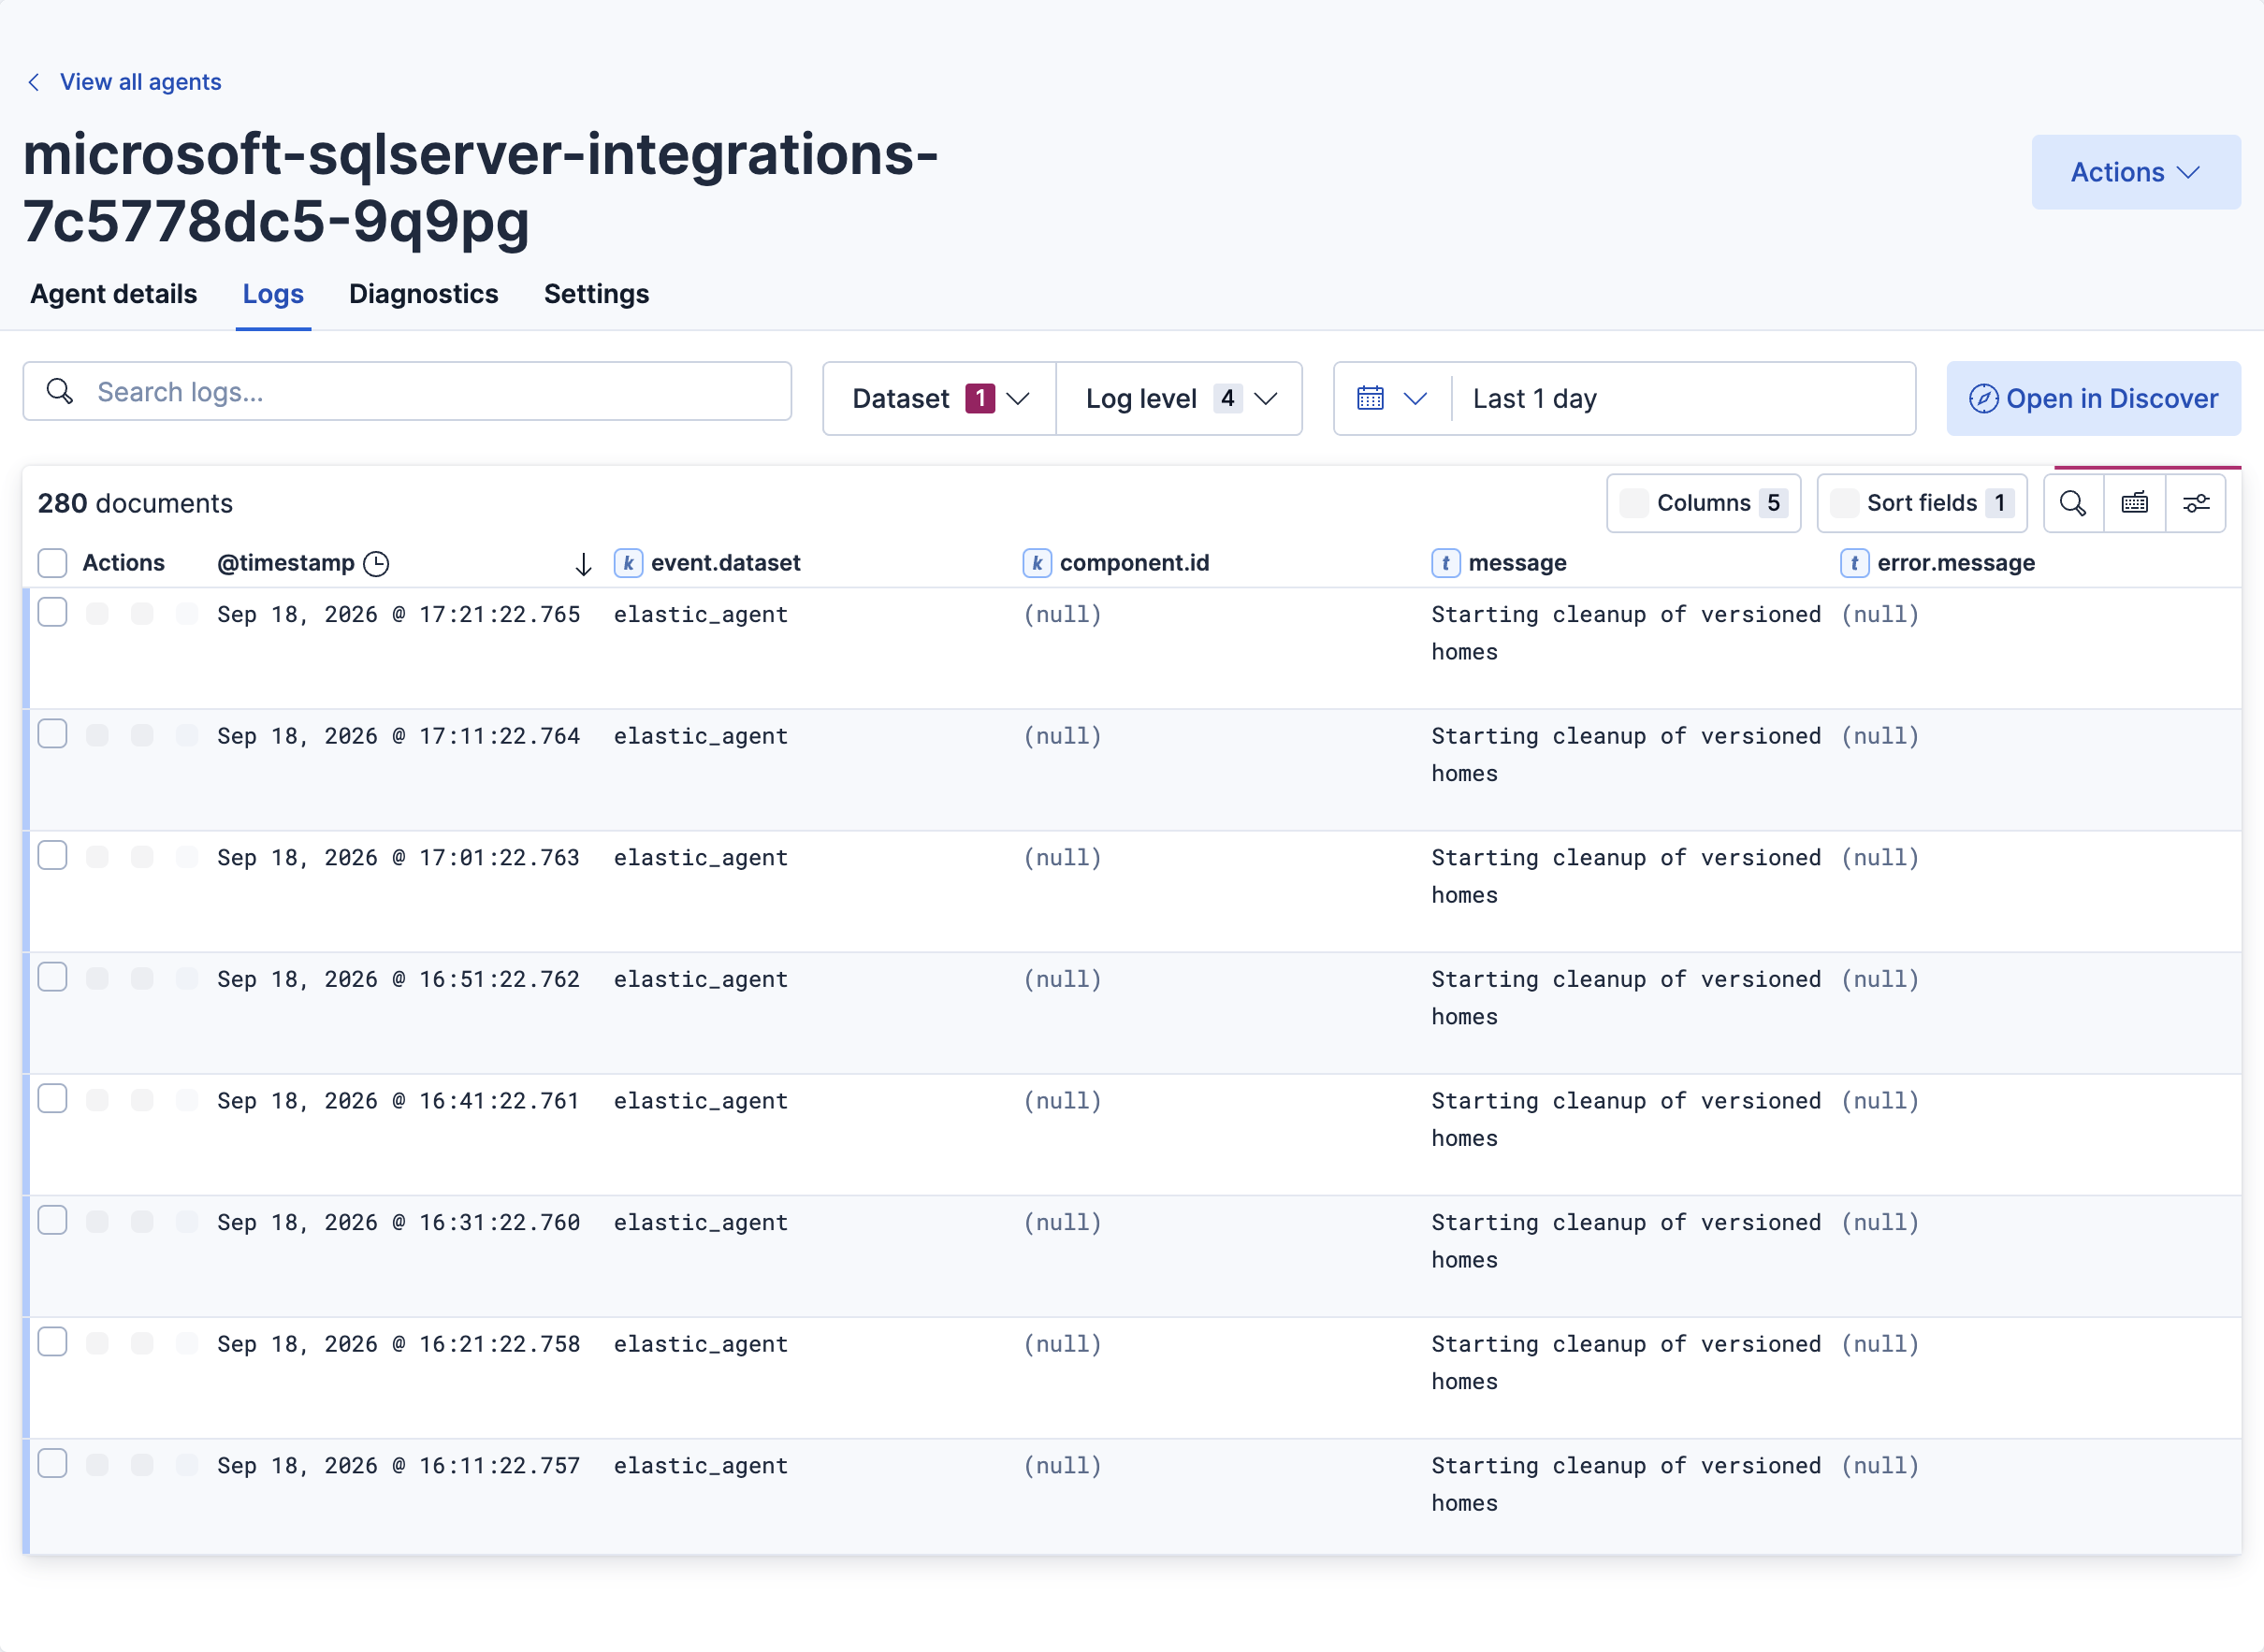This screenshot has height=1652, width=2264.
Task: Select the checkbox for row 16:51:22.762
Action: point(52,977)
